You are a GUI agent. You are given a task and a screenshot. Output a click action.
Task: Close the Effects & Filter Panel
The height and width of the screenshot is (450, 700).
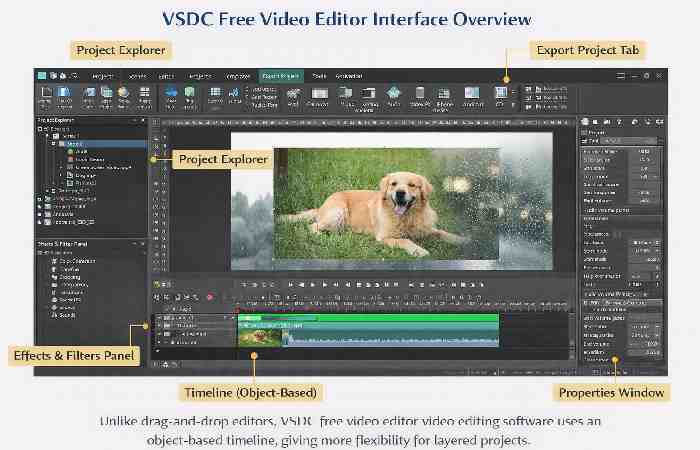(x=143, y=244)
